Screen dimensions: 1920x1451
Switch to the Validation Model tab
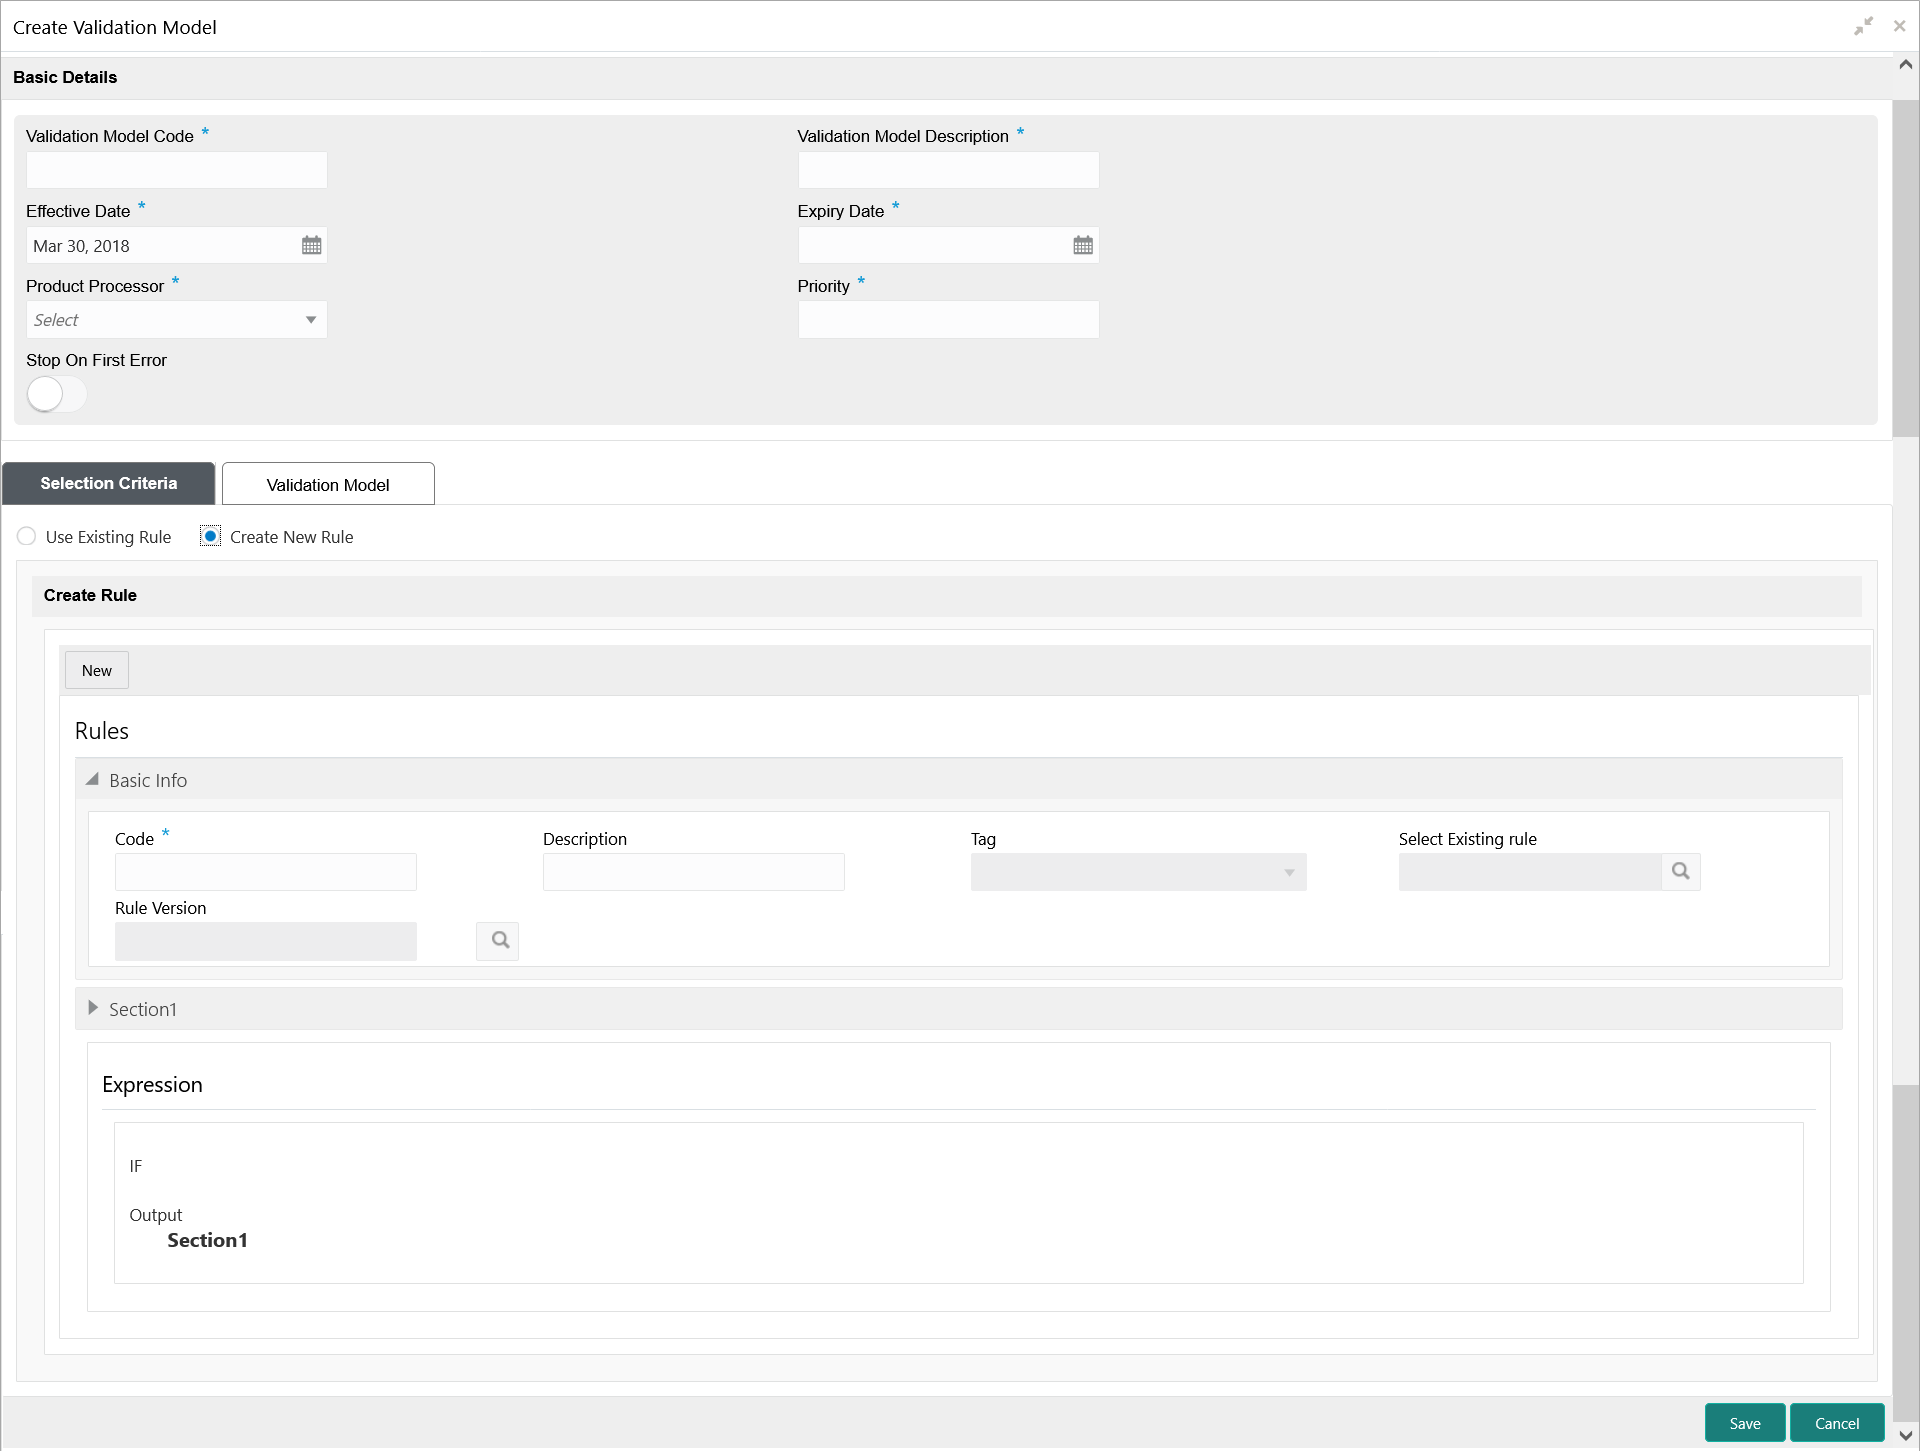(x=328, y=484)
